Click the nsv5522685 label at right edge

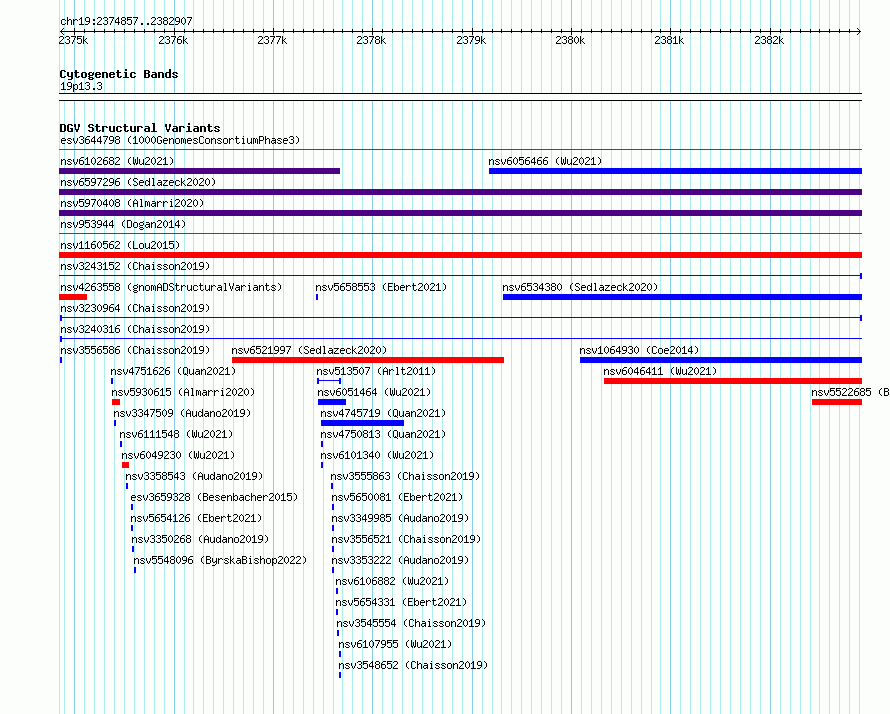(850, 392)
